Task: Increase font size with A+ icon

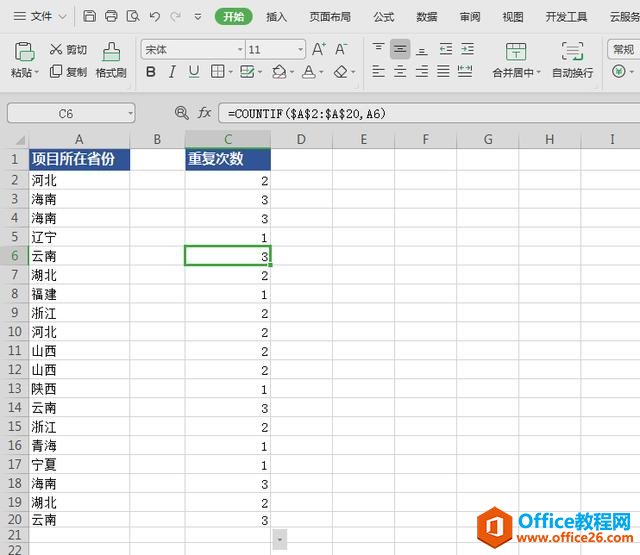Action: (319, 49)
